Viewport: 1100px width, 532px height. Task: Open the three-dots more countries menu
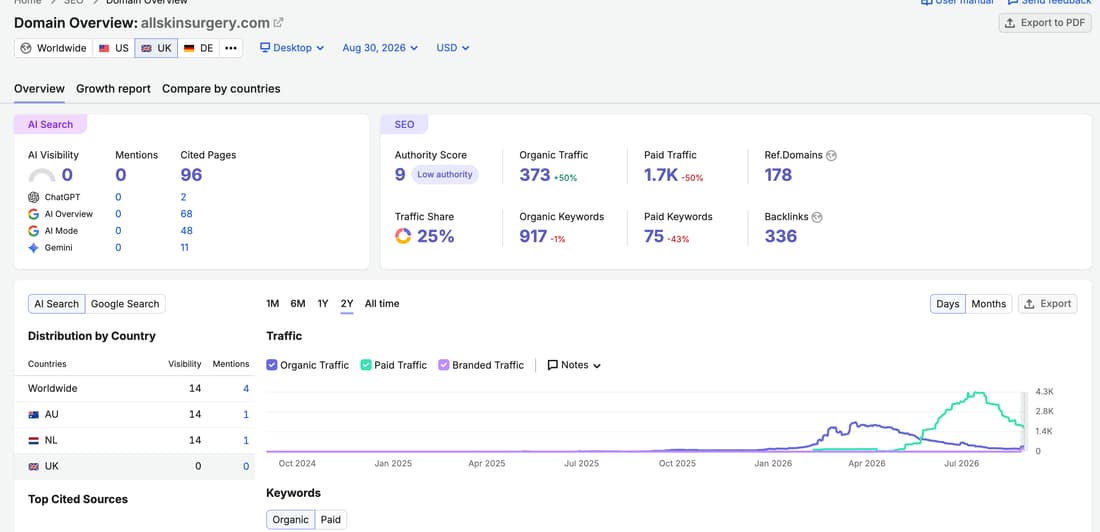[x=231, y=48]
